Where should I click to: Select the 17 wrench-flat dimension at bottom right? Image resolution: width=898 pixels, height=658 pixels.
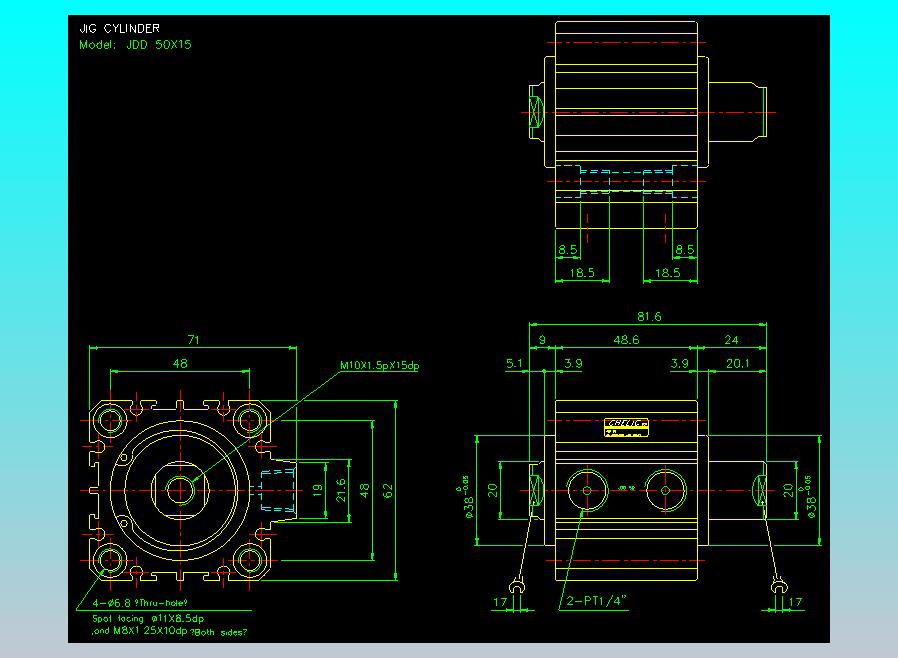795,602
